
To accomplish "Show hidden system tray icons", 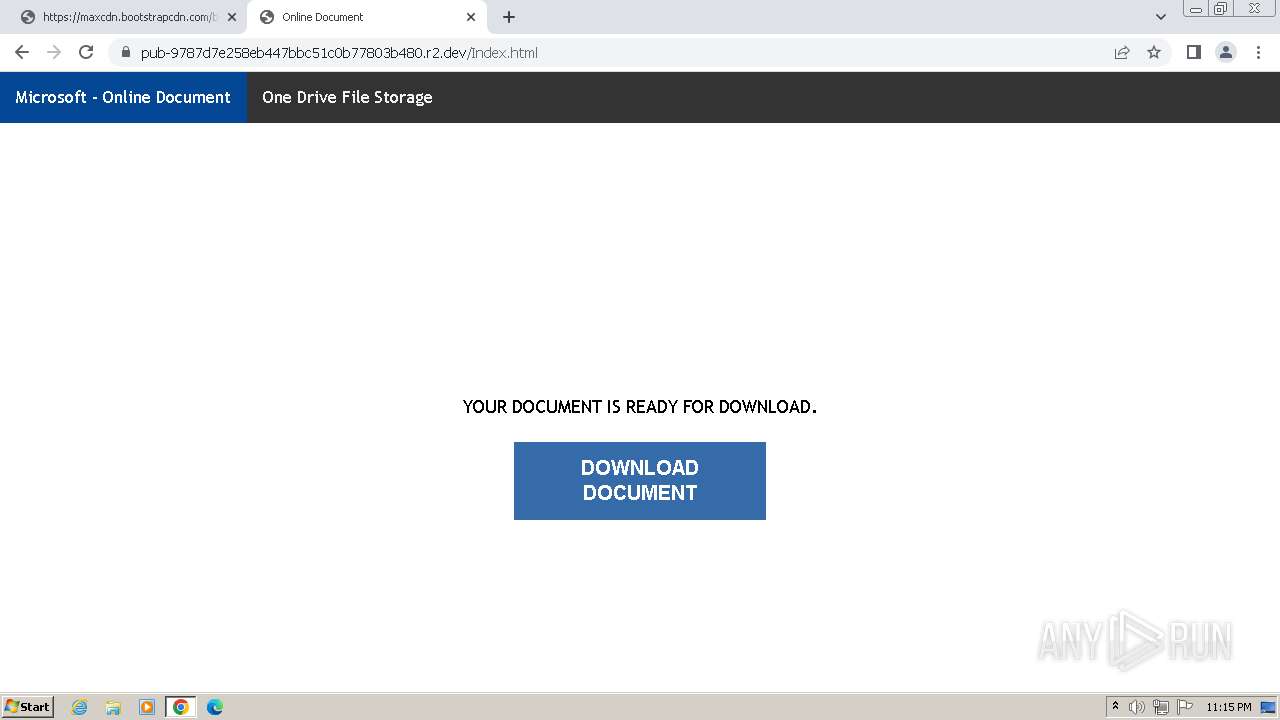I will (x=1115, y=707).
